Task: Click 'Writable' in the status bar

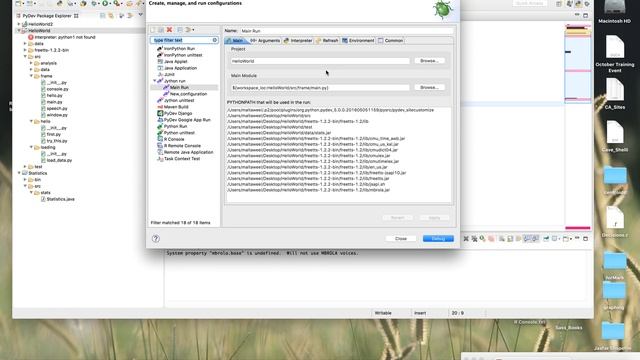Action: (x=383, y=313)
